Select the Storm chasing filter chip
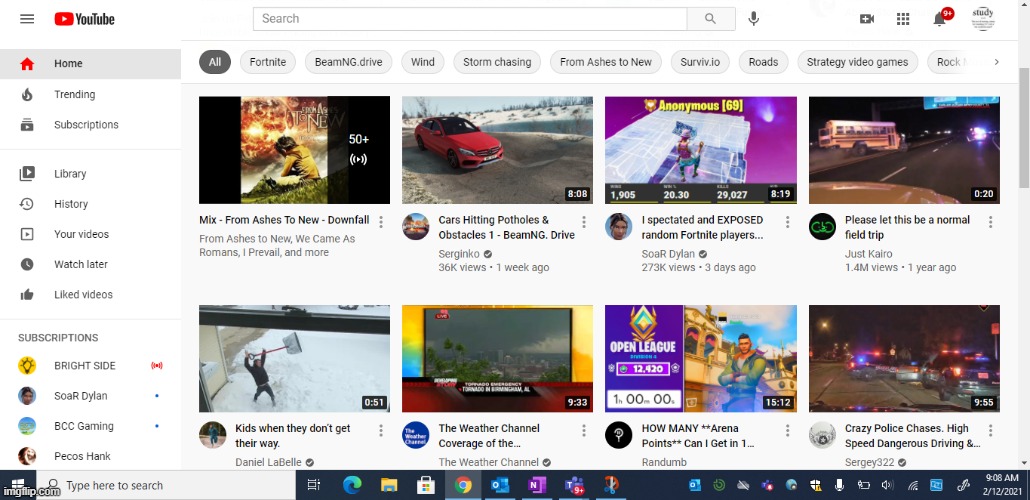This screenshot has width=1030, height=500. tap(497, 62)
